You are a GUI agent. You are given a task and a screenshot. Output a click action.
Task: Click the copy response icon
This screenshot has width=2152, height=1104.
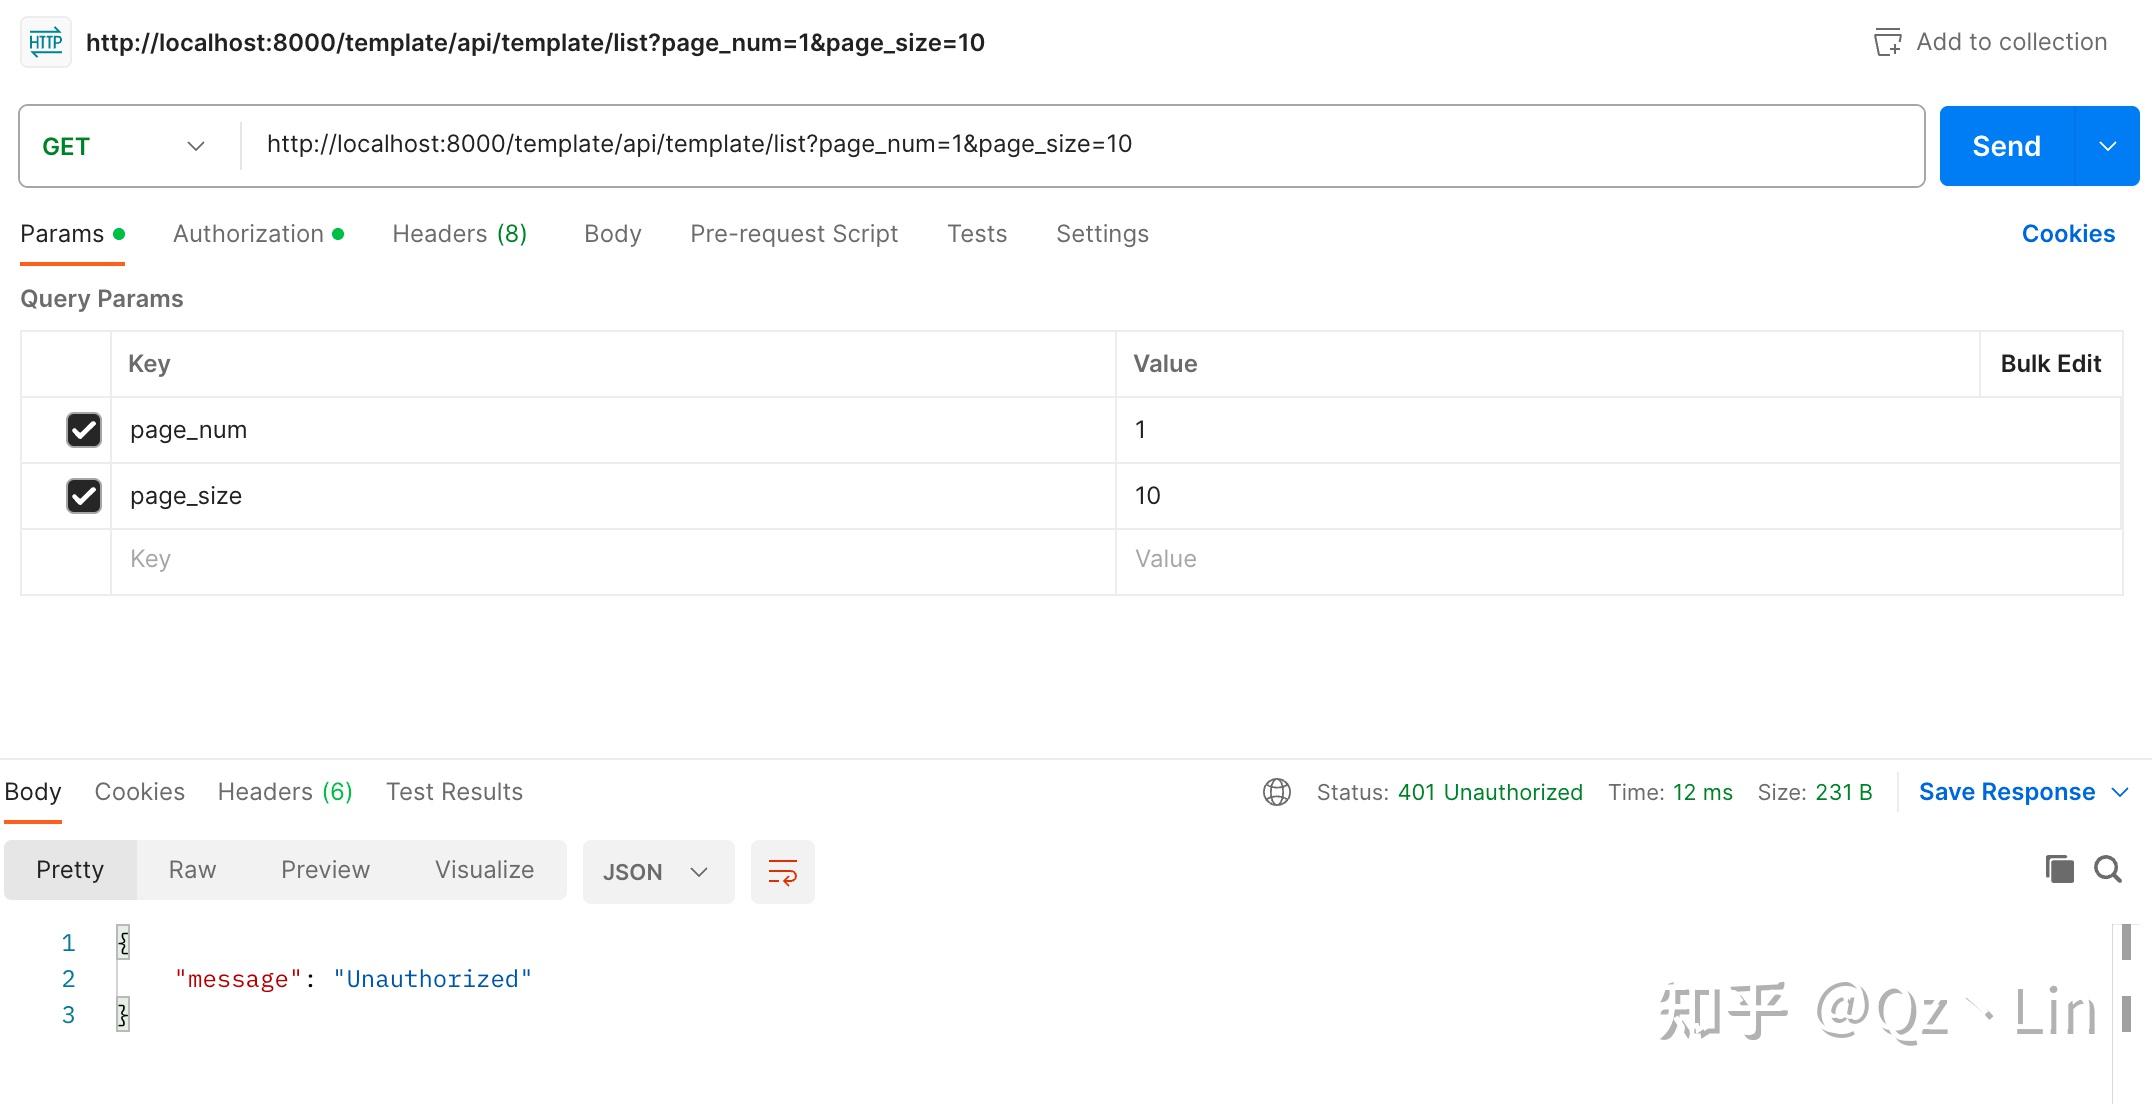coord(2058,870)
